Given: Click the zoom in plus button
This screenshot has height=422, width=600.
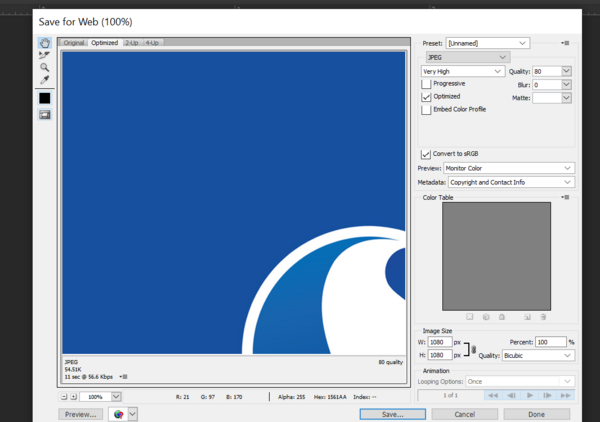Looking at the screenshot, I should click(73, 397).
